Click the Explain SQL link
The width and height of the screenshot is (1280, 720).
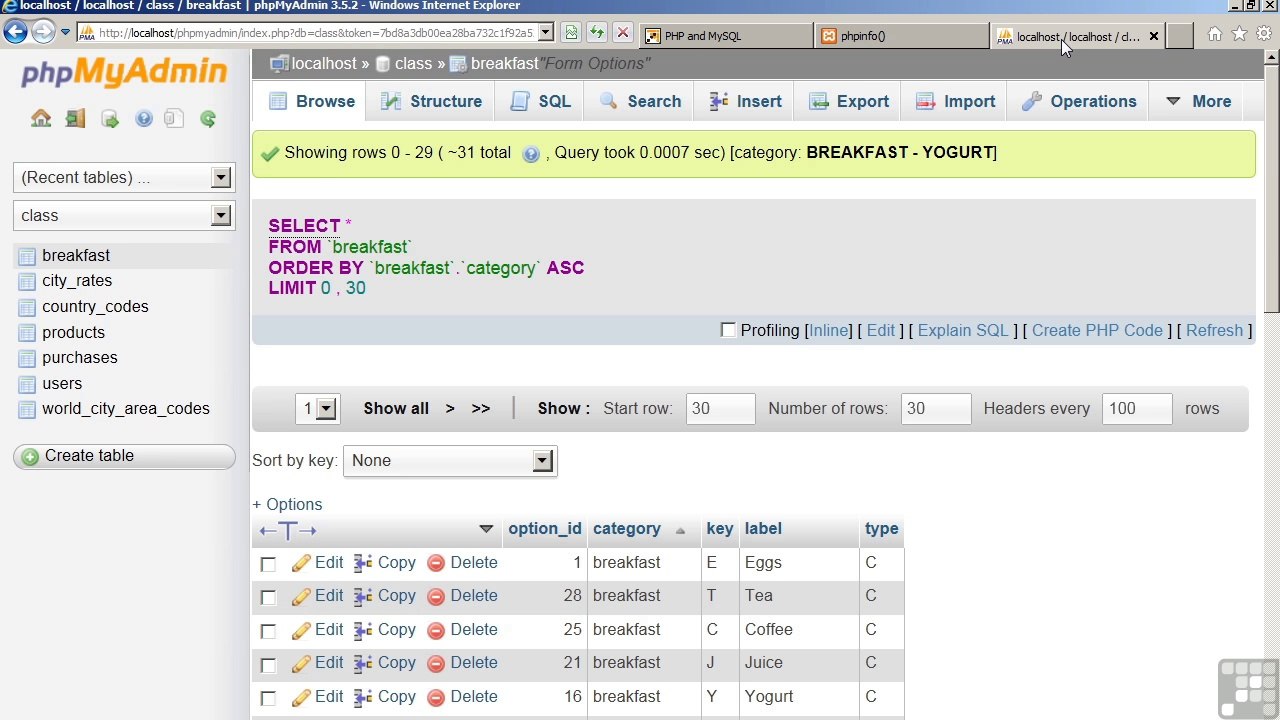click(963, 330)
